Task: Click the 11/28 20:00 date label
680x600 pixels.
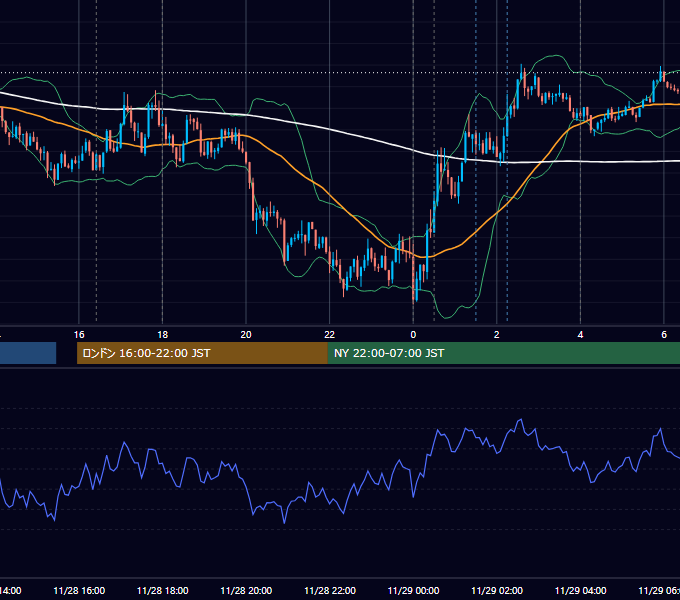Action: pyautogui.click(x=246, y=590)
